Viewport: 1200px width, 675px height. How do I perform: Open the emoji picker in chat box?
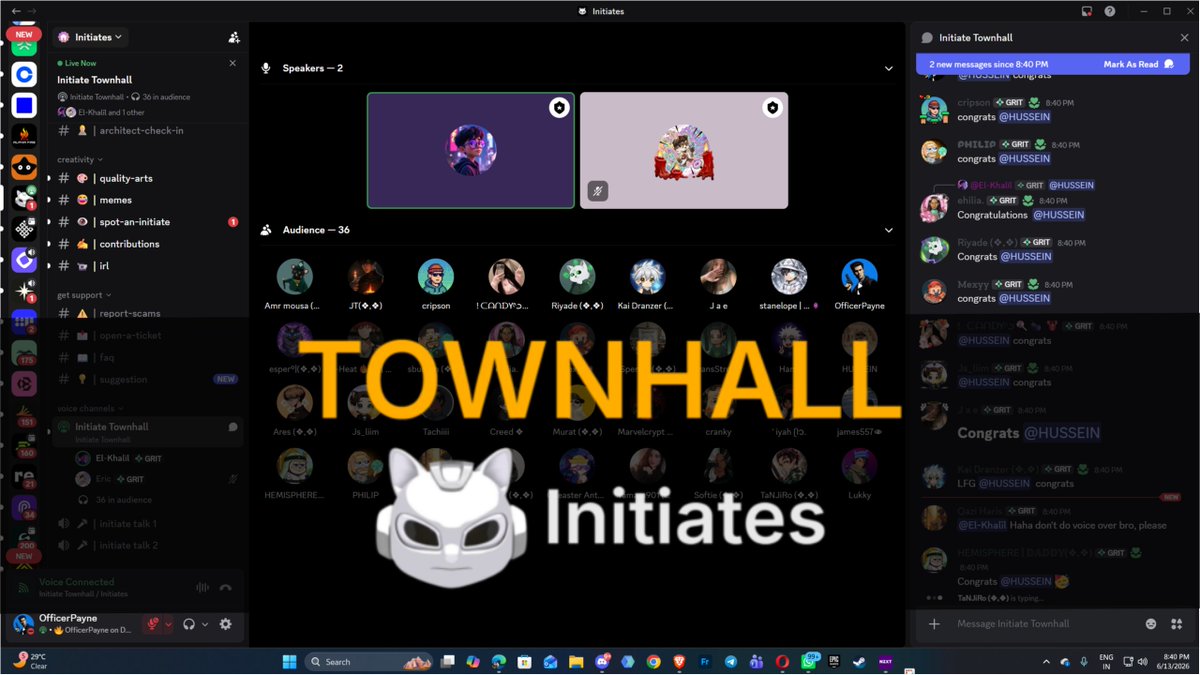pos(1151,624)
